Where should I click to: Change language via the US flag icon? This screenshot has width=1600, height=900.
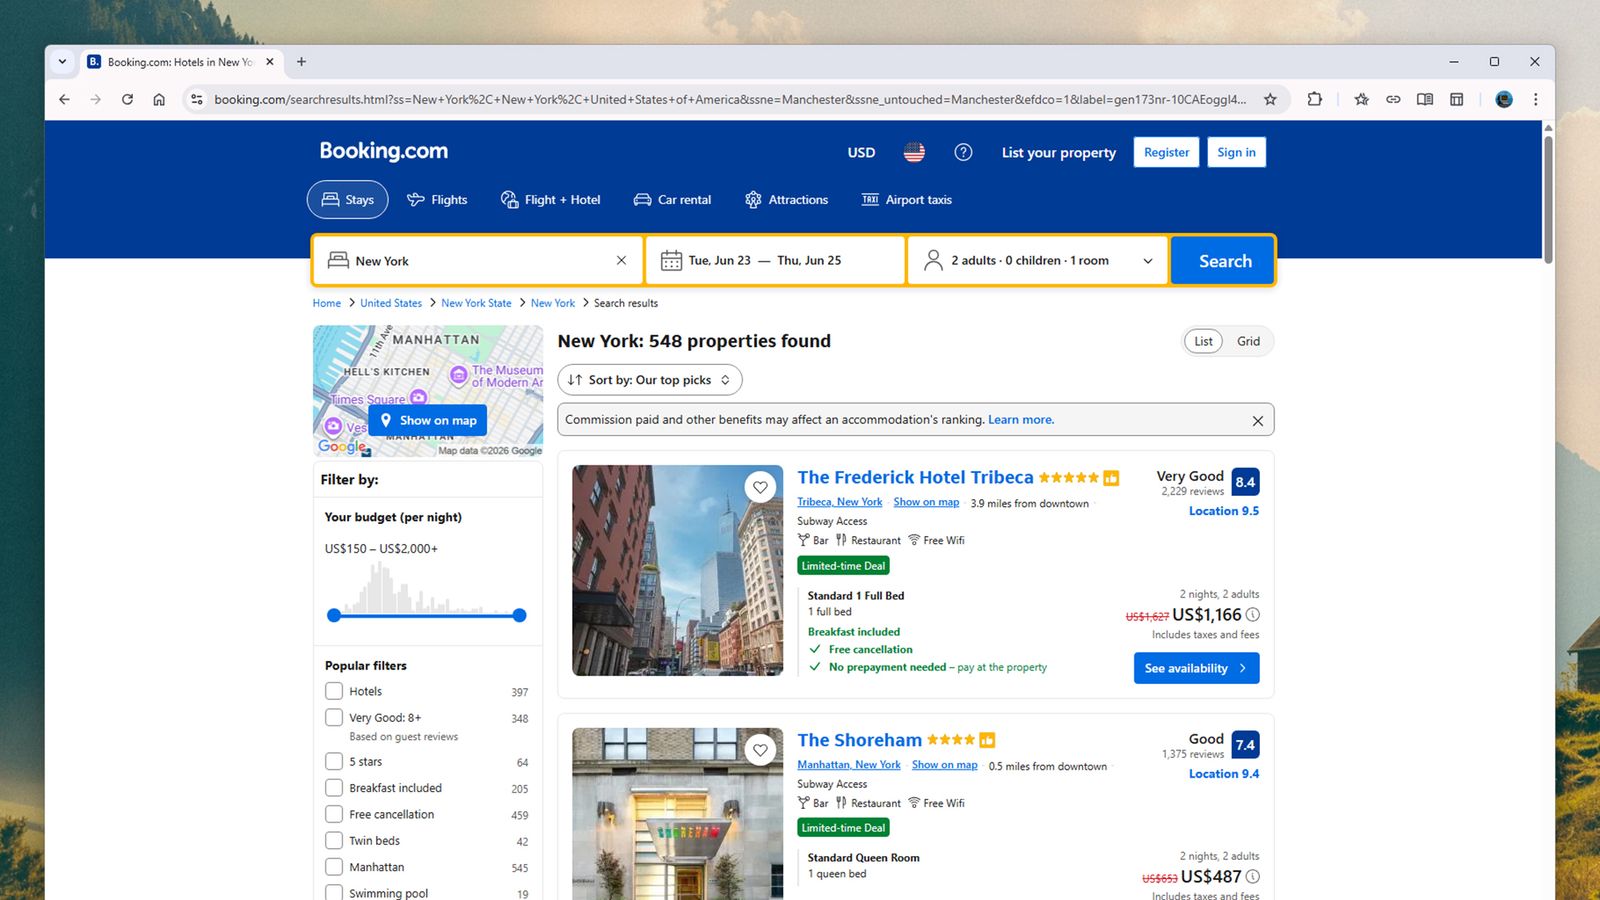[914, 152]
